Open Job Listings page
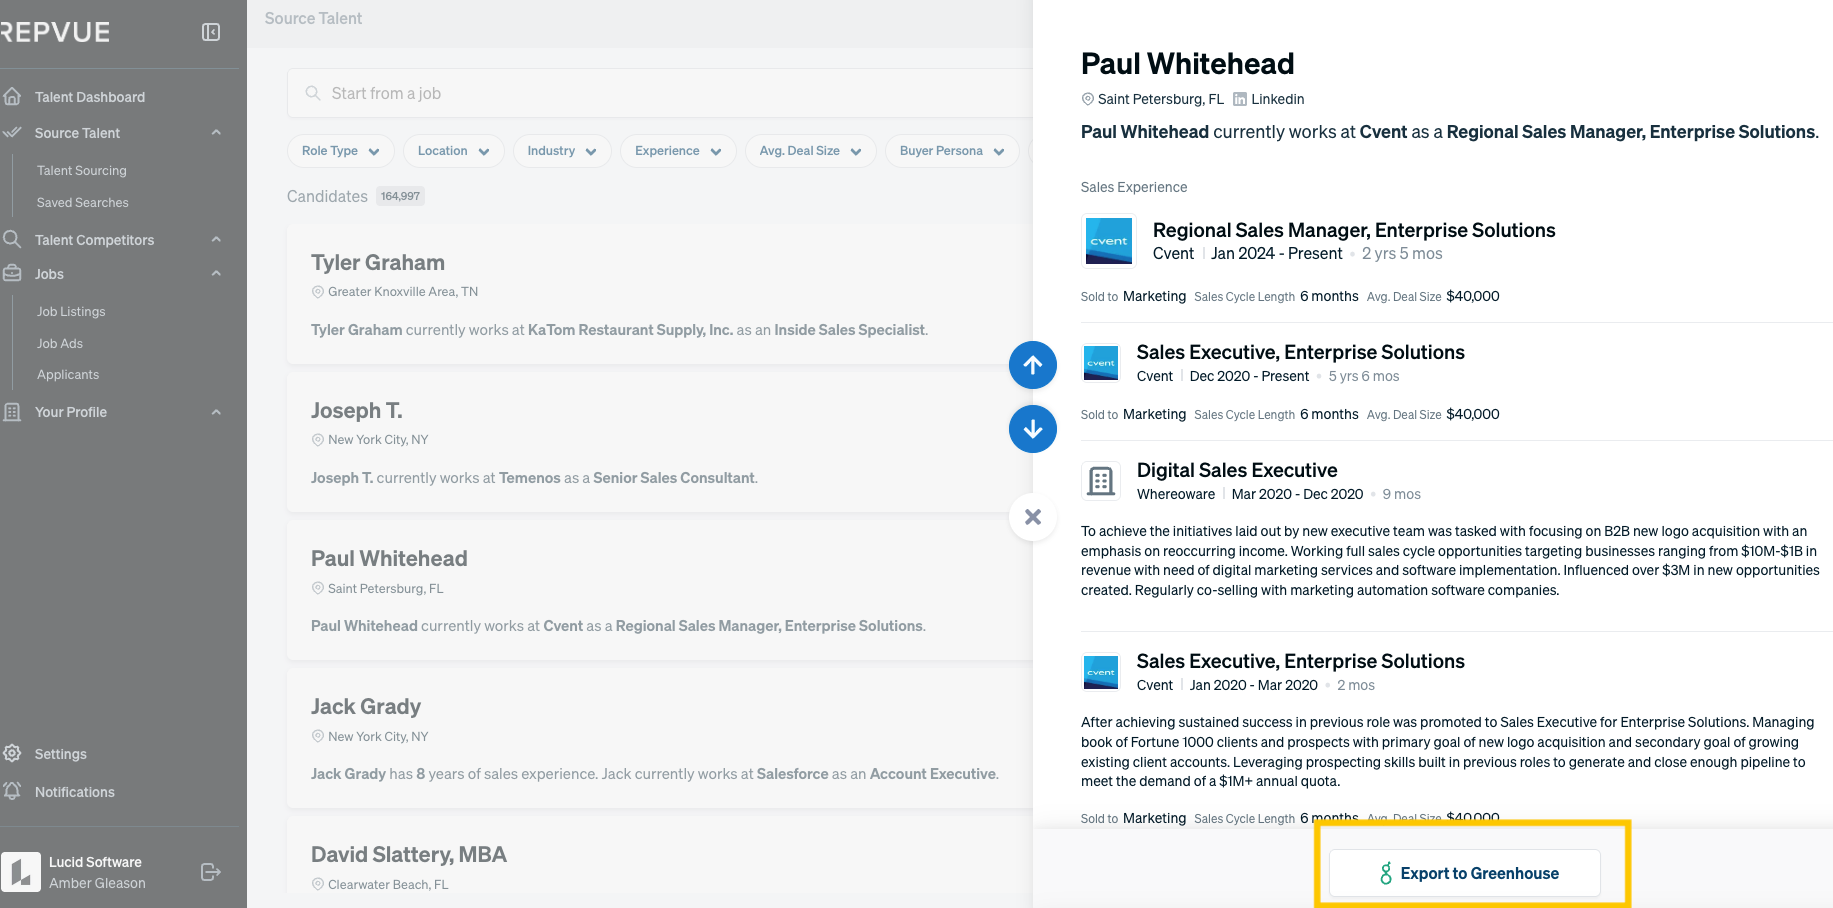Viewport: 1833px width, 908px height. (x=71, y=312)
